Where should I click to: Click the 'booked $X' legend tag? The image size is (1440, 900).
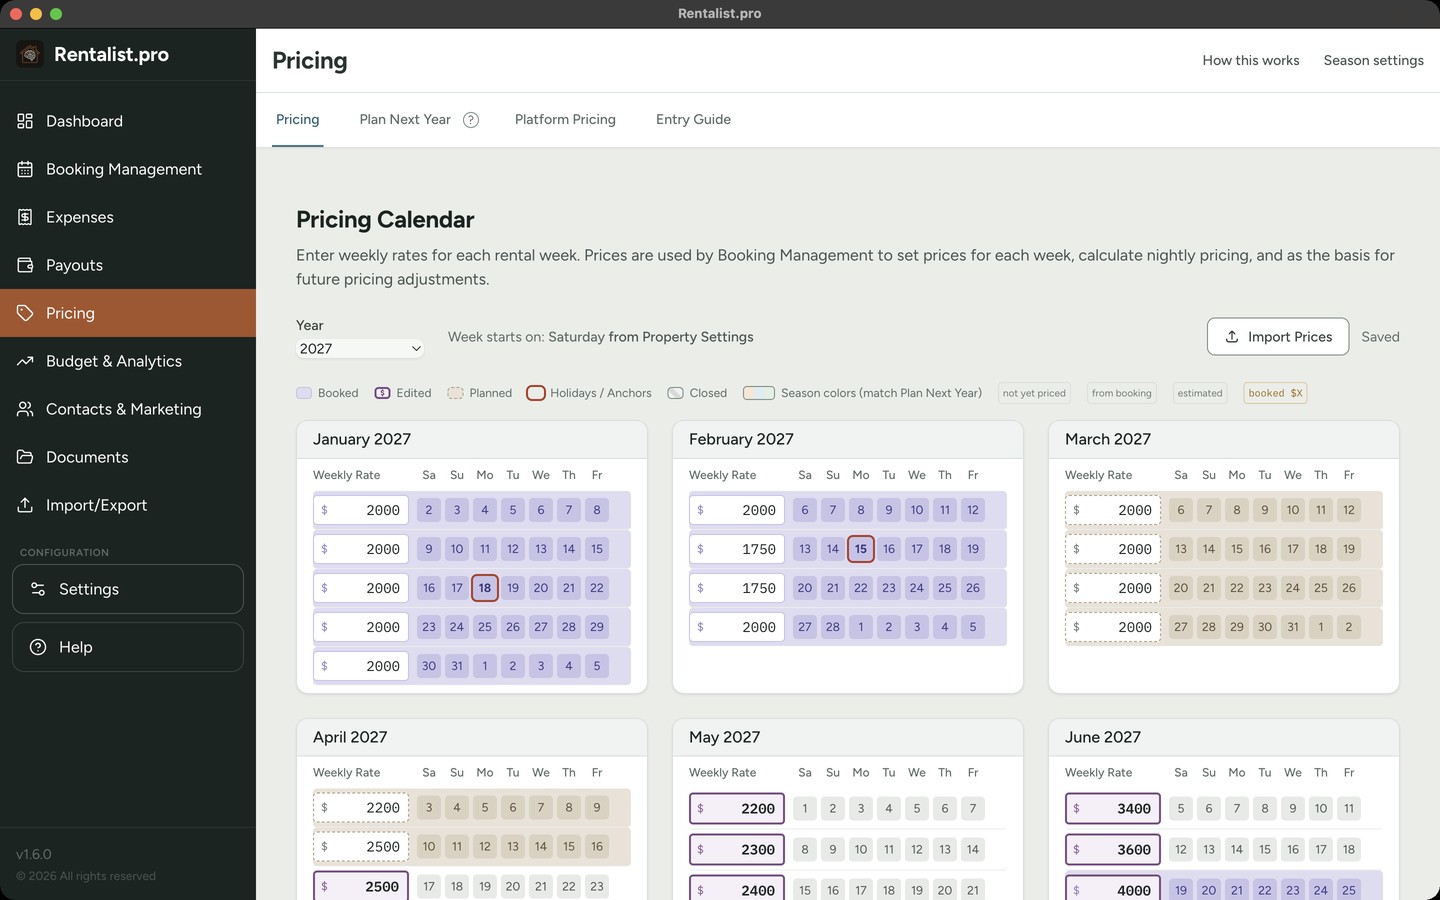coord(1275,393)
